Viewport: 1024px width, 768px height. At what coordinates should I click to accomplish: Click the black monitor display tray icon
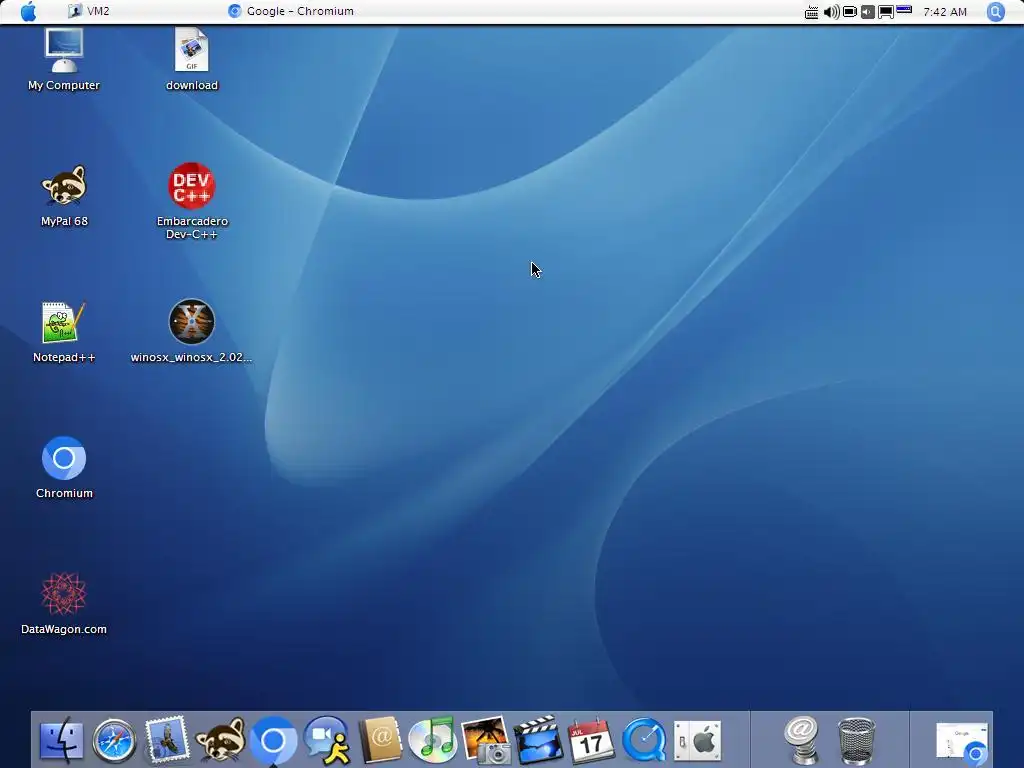pos(886,12)
